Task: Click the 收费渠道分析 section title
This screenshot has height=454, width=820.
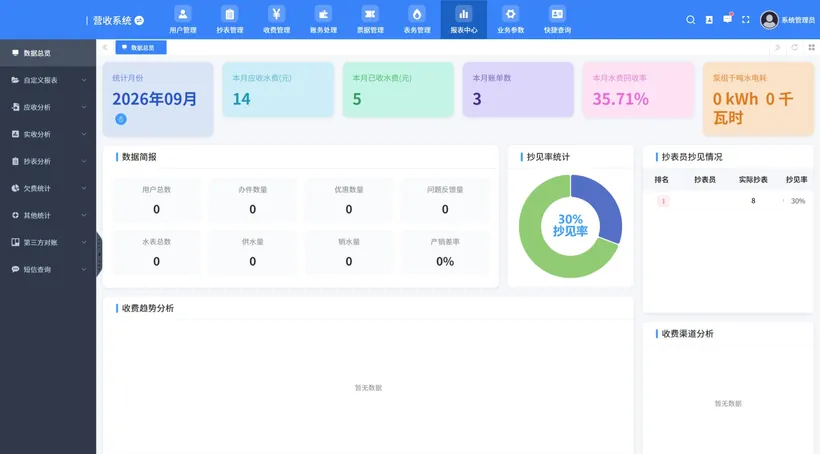Action: point(687,334)
